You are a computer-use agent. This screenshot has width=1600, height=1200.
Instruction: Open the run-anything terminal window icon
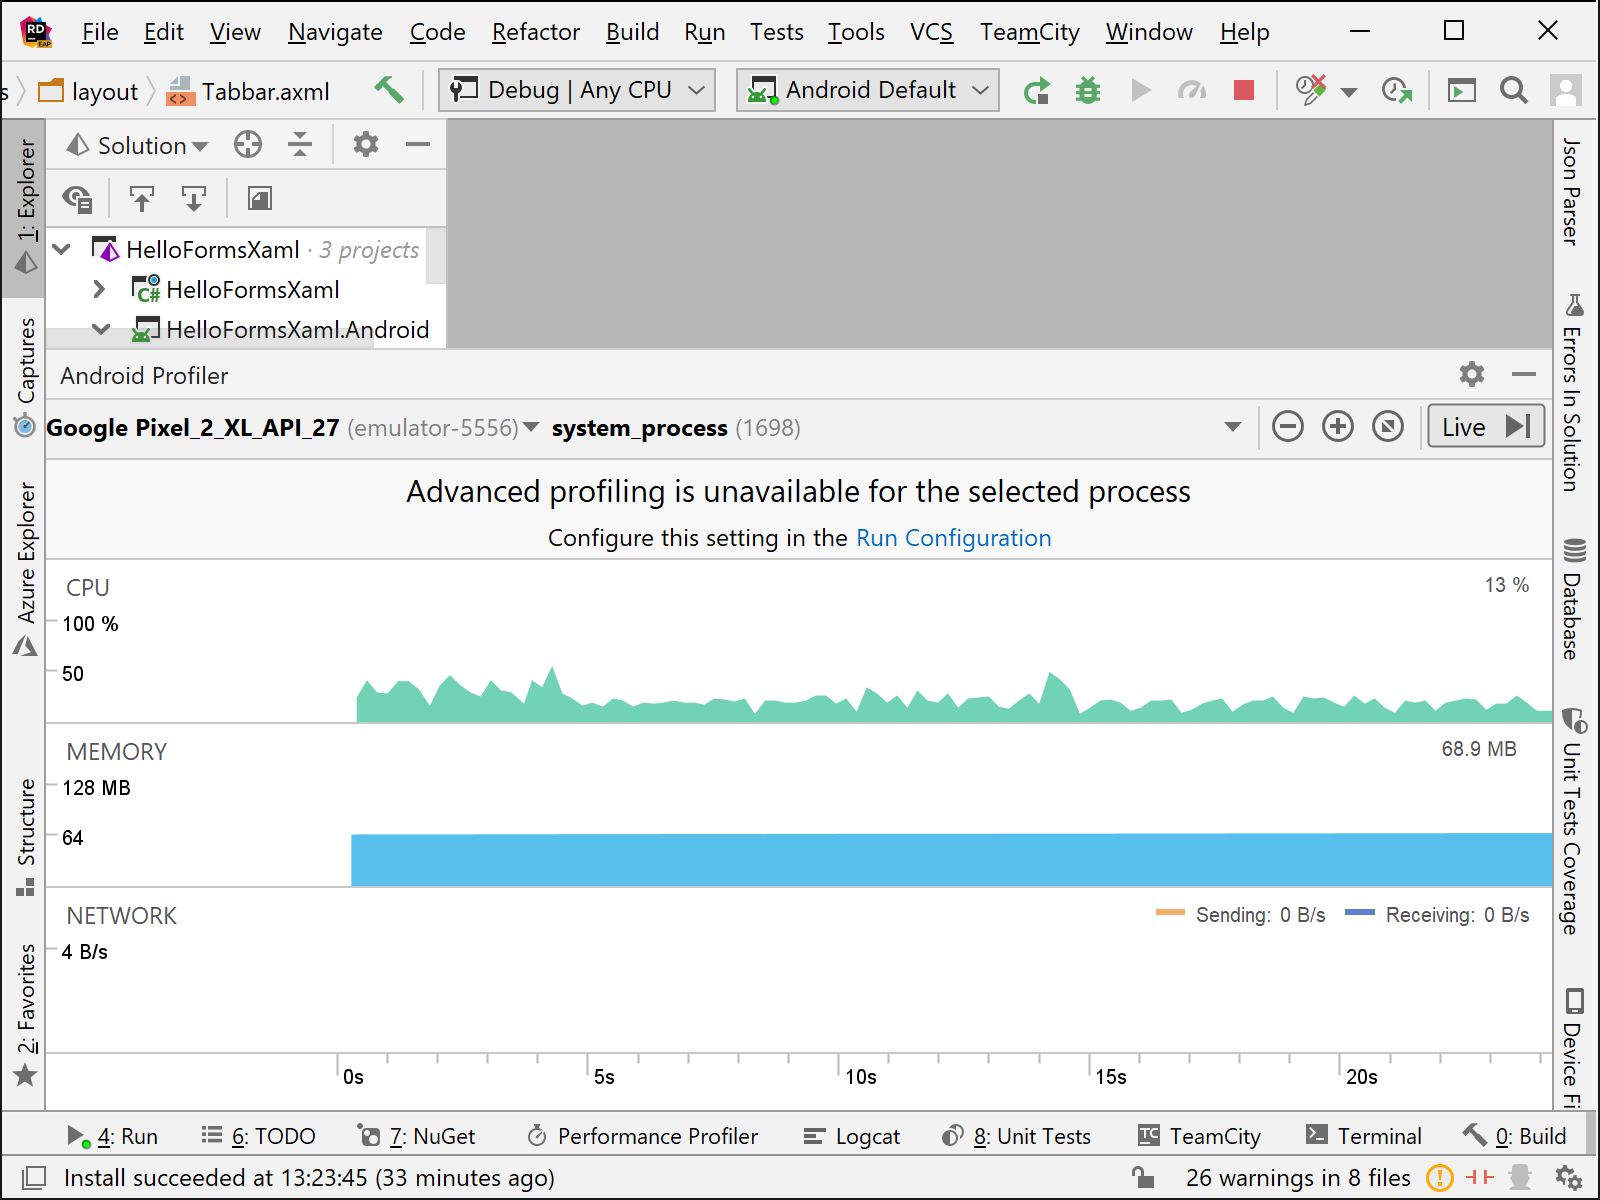(1462, 91)
